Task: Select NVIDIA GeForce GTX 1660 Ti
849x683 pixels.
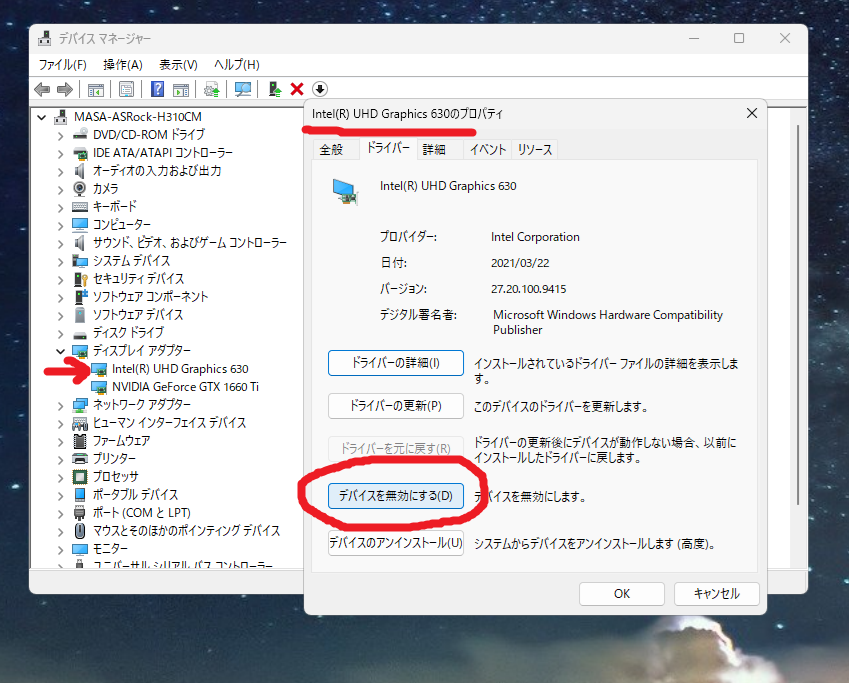Action: pos(185,387)
